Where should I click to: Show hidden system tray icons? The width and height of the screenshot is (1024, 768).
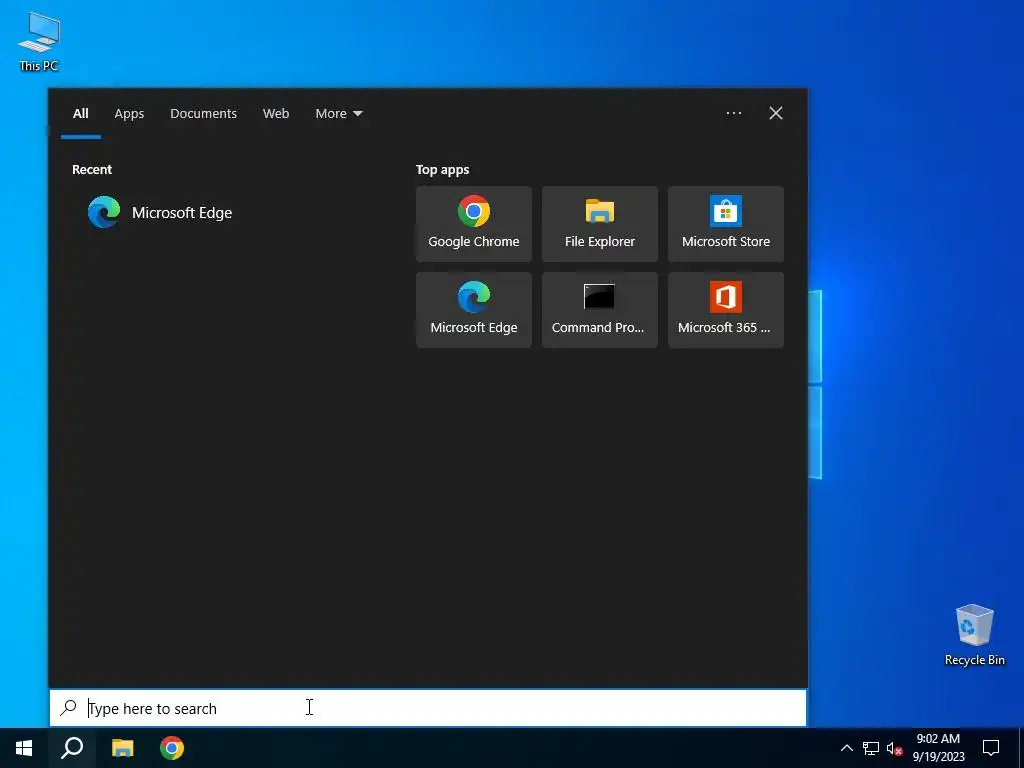(846, 748)
